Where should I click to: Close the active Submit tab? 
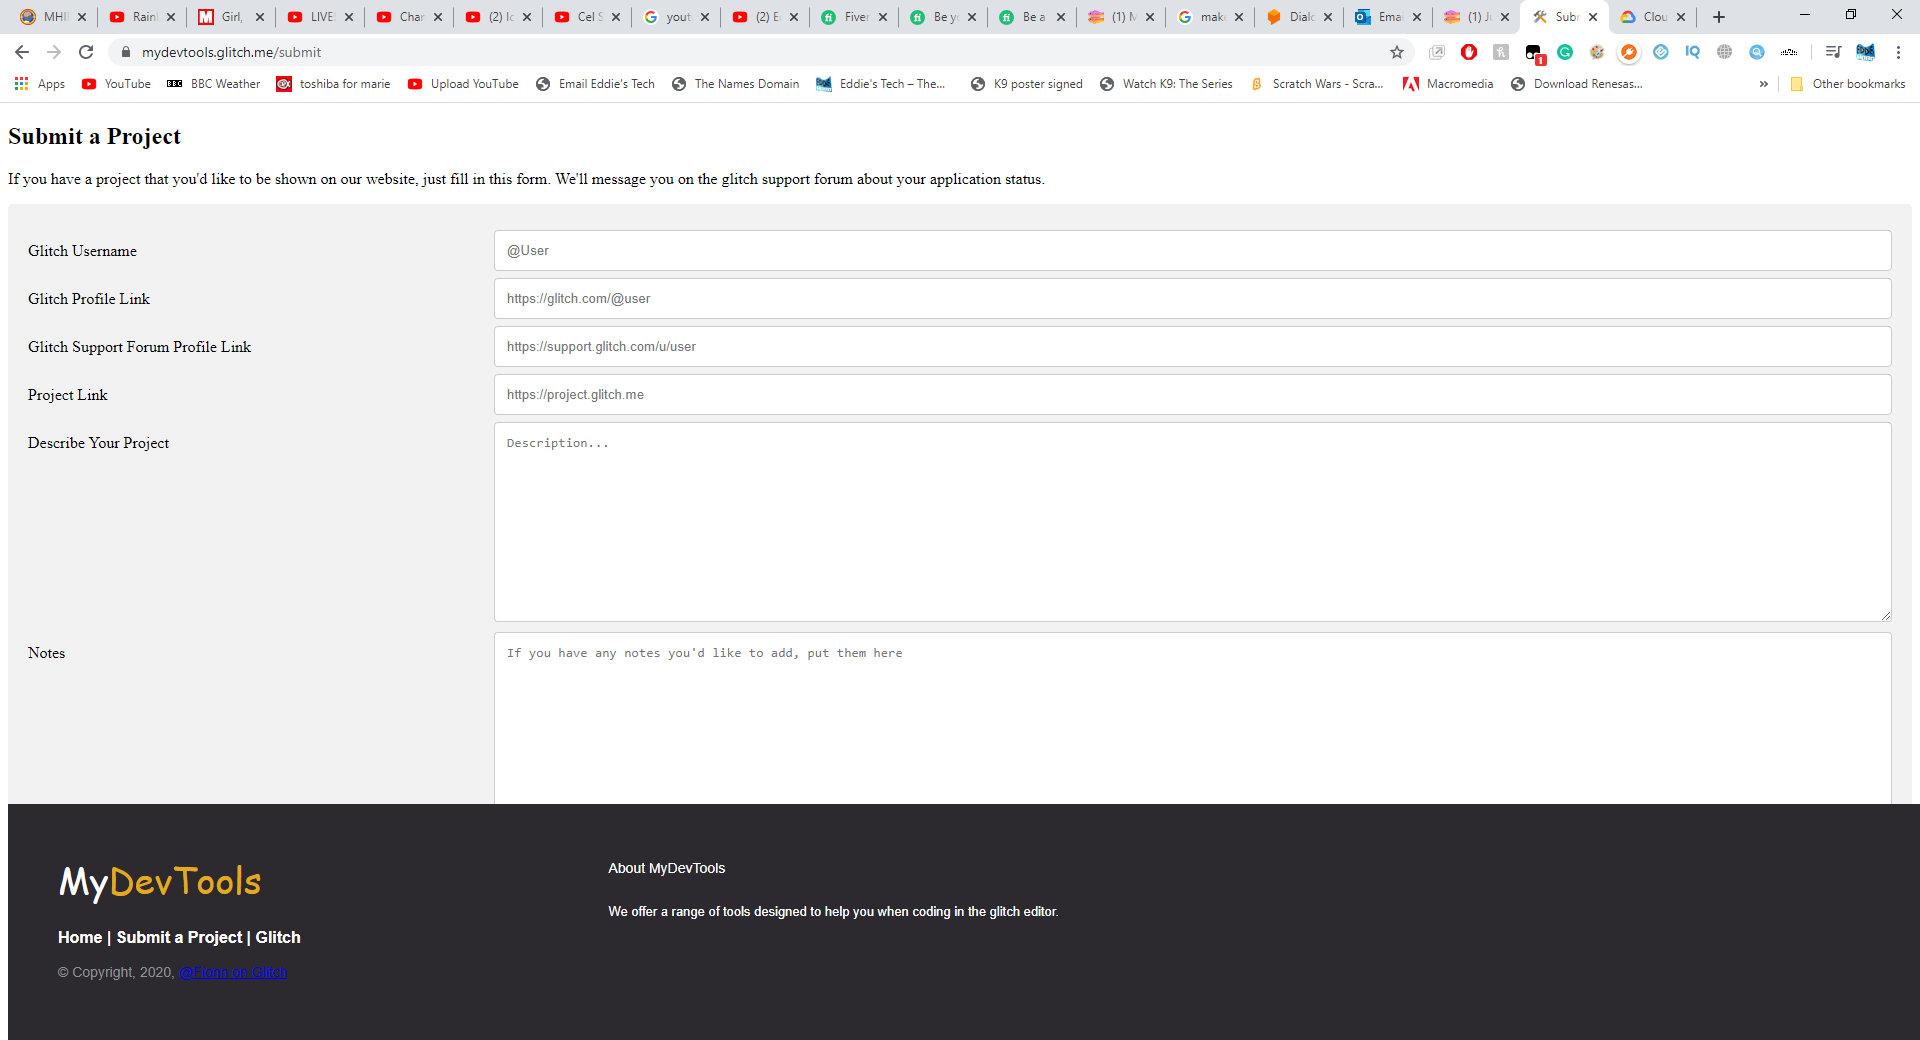1593,17
